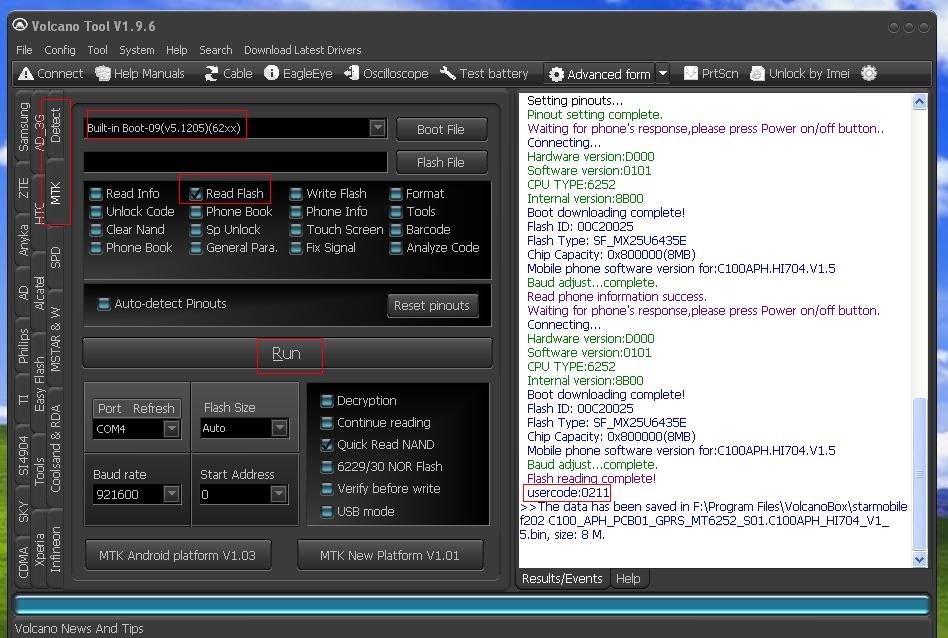Enable the Fix Signal checkbox
Viewport: 948px width, 638px height.
pos(296,248)
